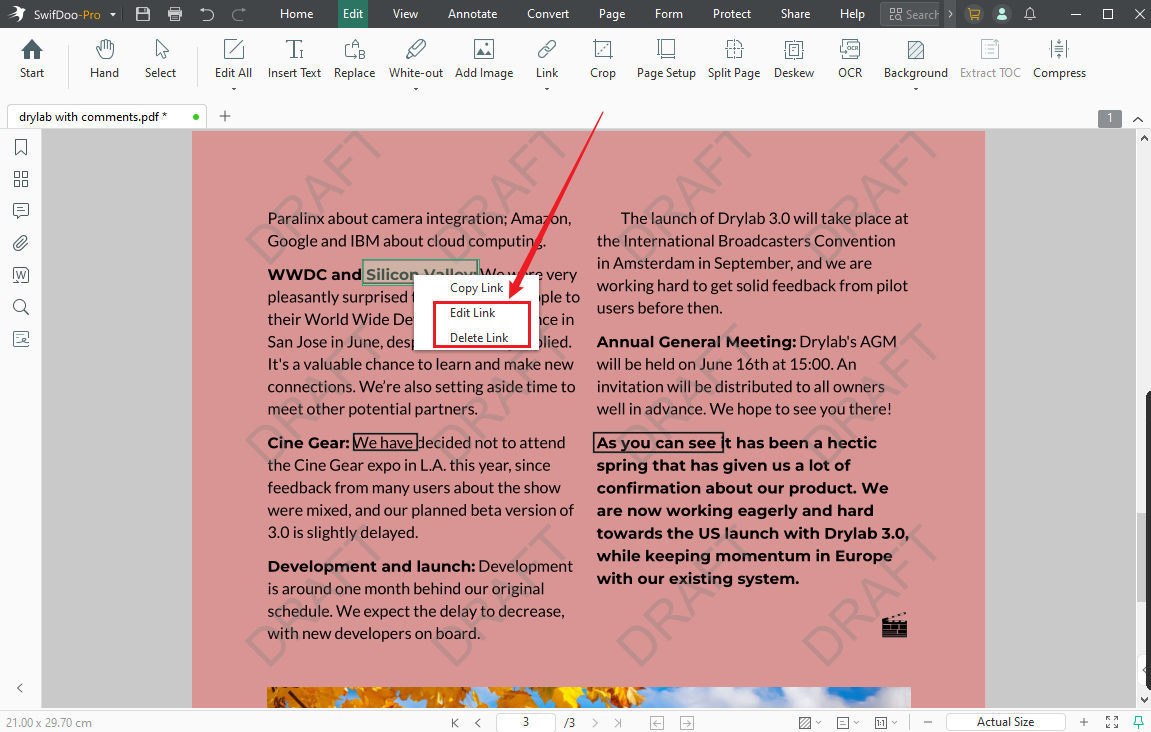
Task: Activate the Select arrow tool
Action: tap(160, 59)
